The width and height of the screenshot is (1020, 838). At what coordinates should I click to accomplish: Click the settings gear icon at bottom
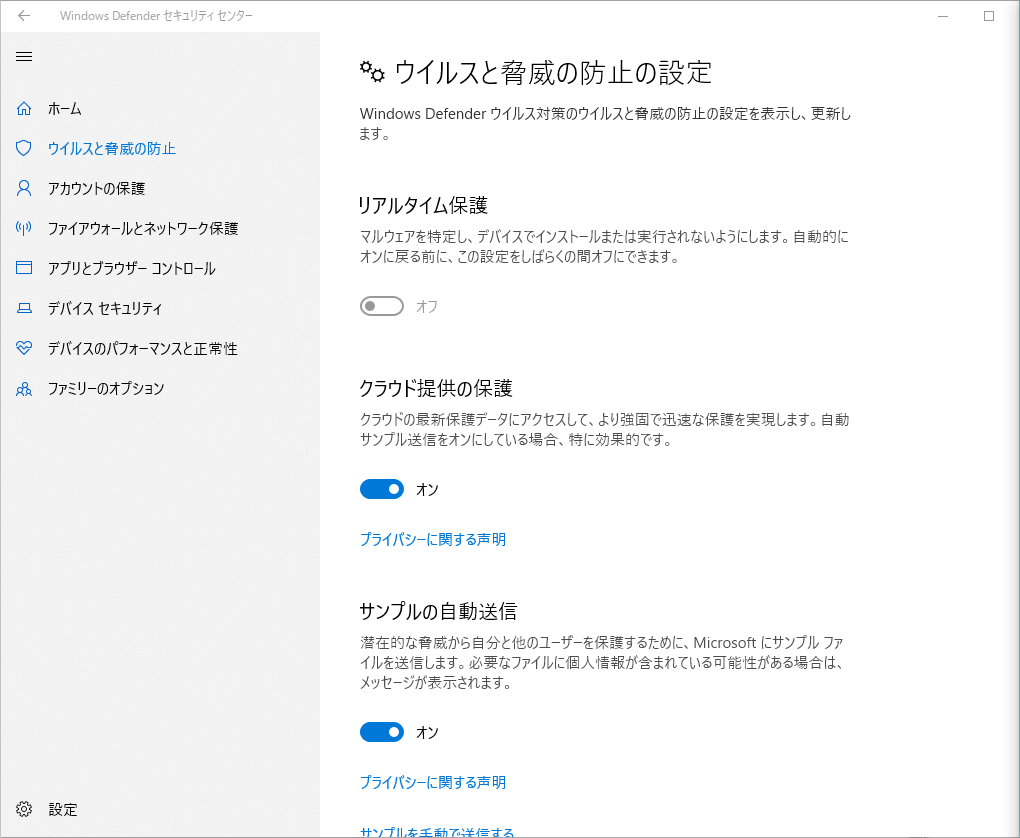[24, 809]
